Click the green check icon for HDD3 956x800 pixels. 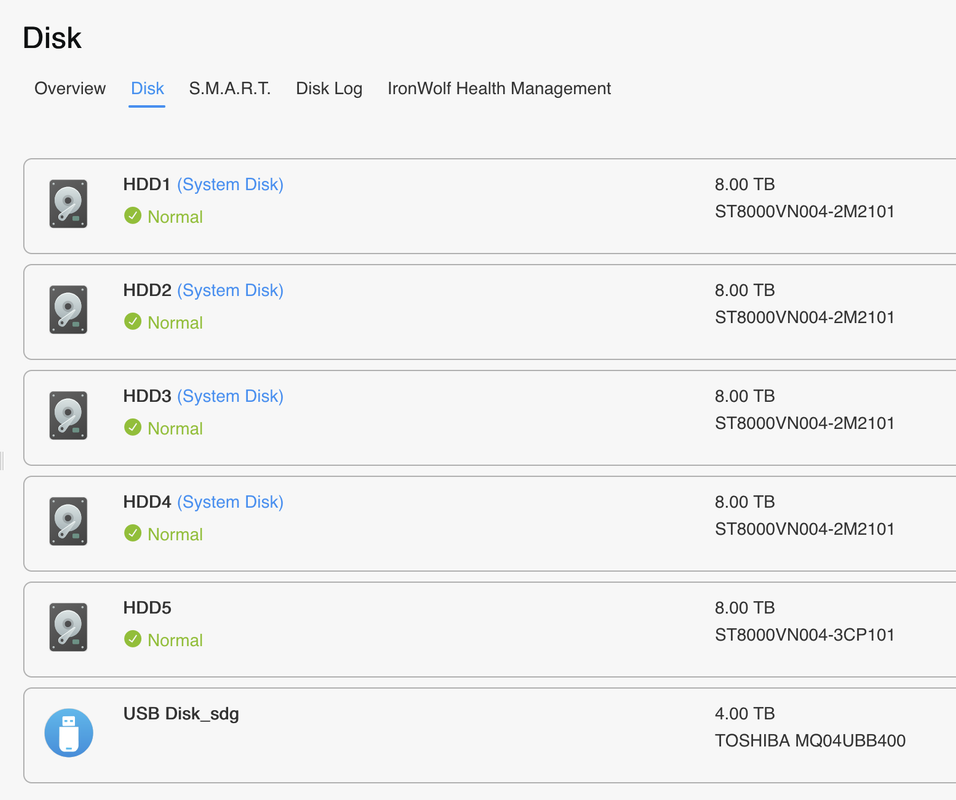pyautogui.click(x=133, y=427)
